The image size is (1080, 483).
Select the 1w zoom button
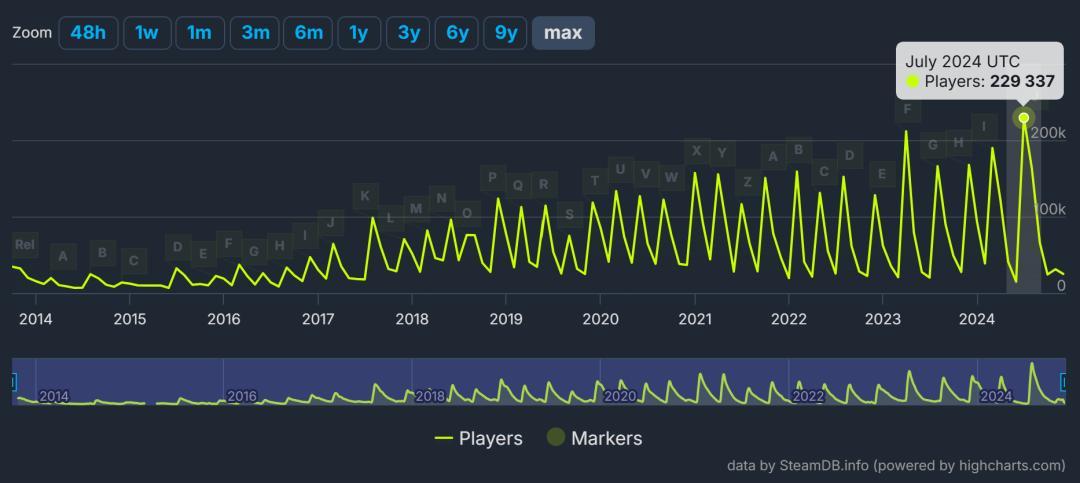point(147,32)
